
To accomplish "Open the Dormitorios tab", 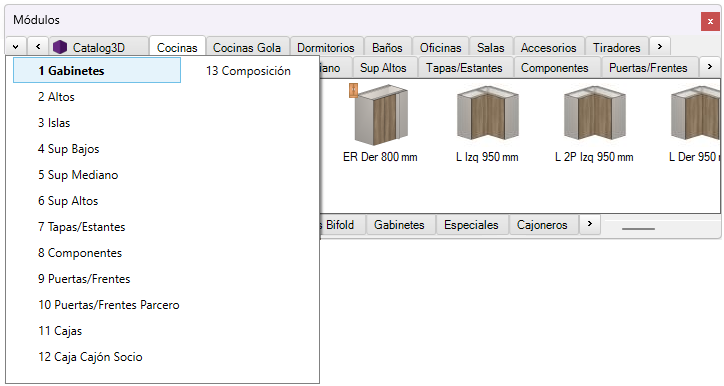I will coord(326,48).
